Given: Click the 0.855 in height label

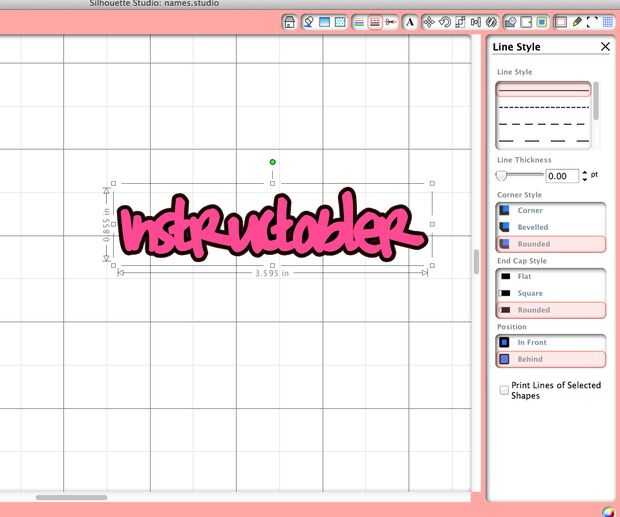Looking at the screenshot, I should pos(106,225).
